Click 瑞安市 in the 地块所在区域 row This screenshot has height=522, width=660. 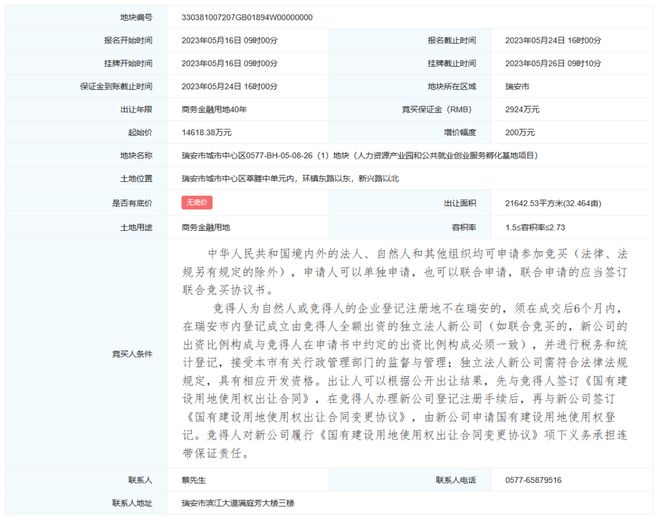(519, 86)
